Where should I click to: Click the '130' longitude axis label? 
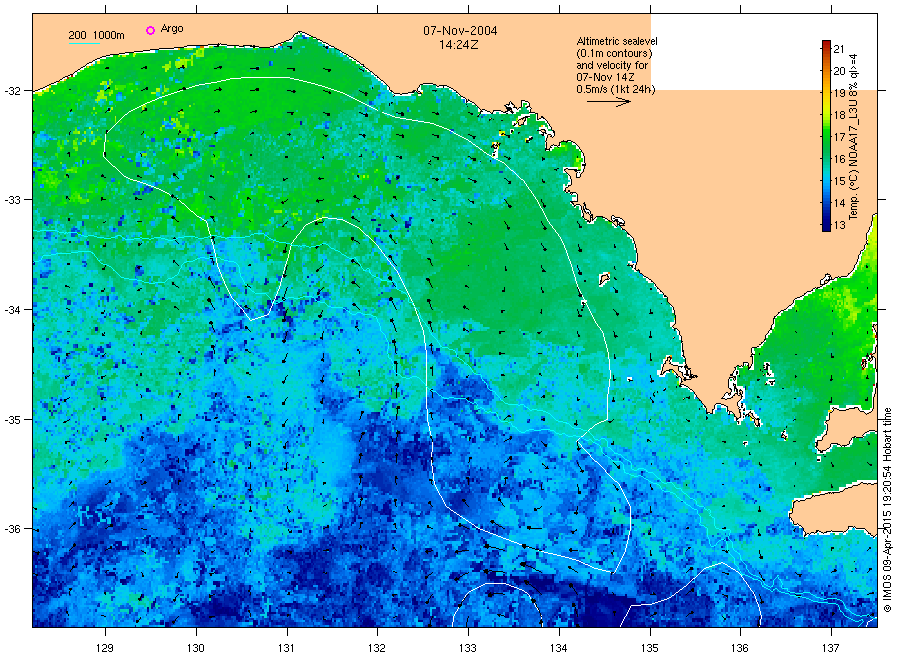pyautogui.click(x=196, y=648)
